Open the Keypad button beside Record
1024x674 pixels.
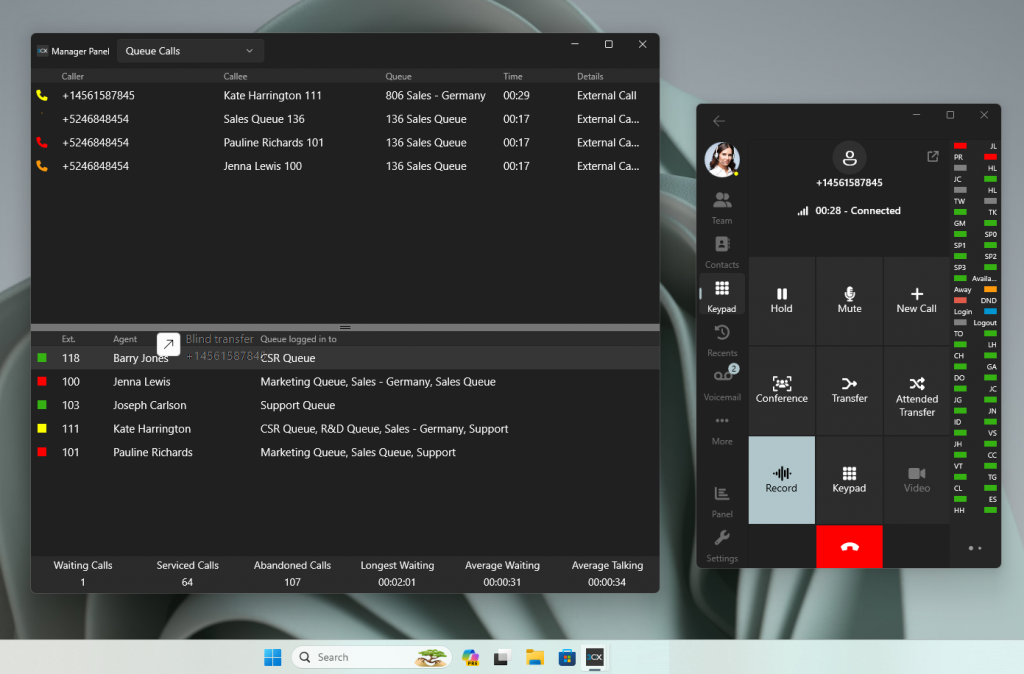[849, 480]
